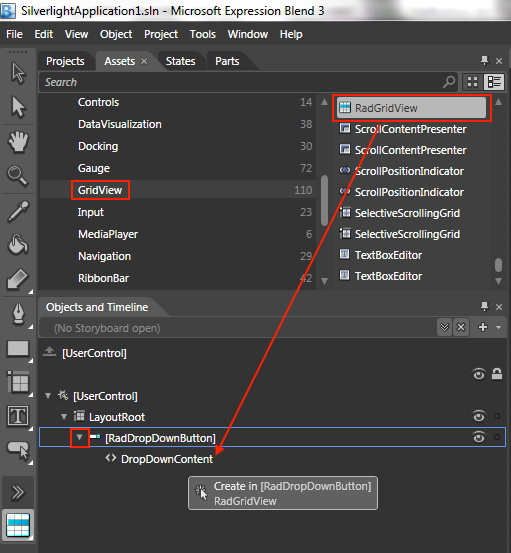Select the Paint Bucket tool
This screenshot has width=511, height=553.
[x=18, y=244]
